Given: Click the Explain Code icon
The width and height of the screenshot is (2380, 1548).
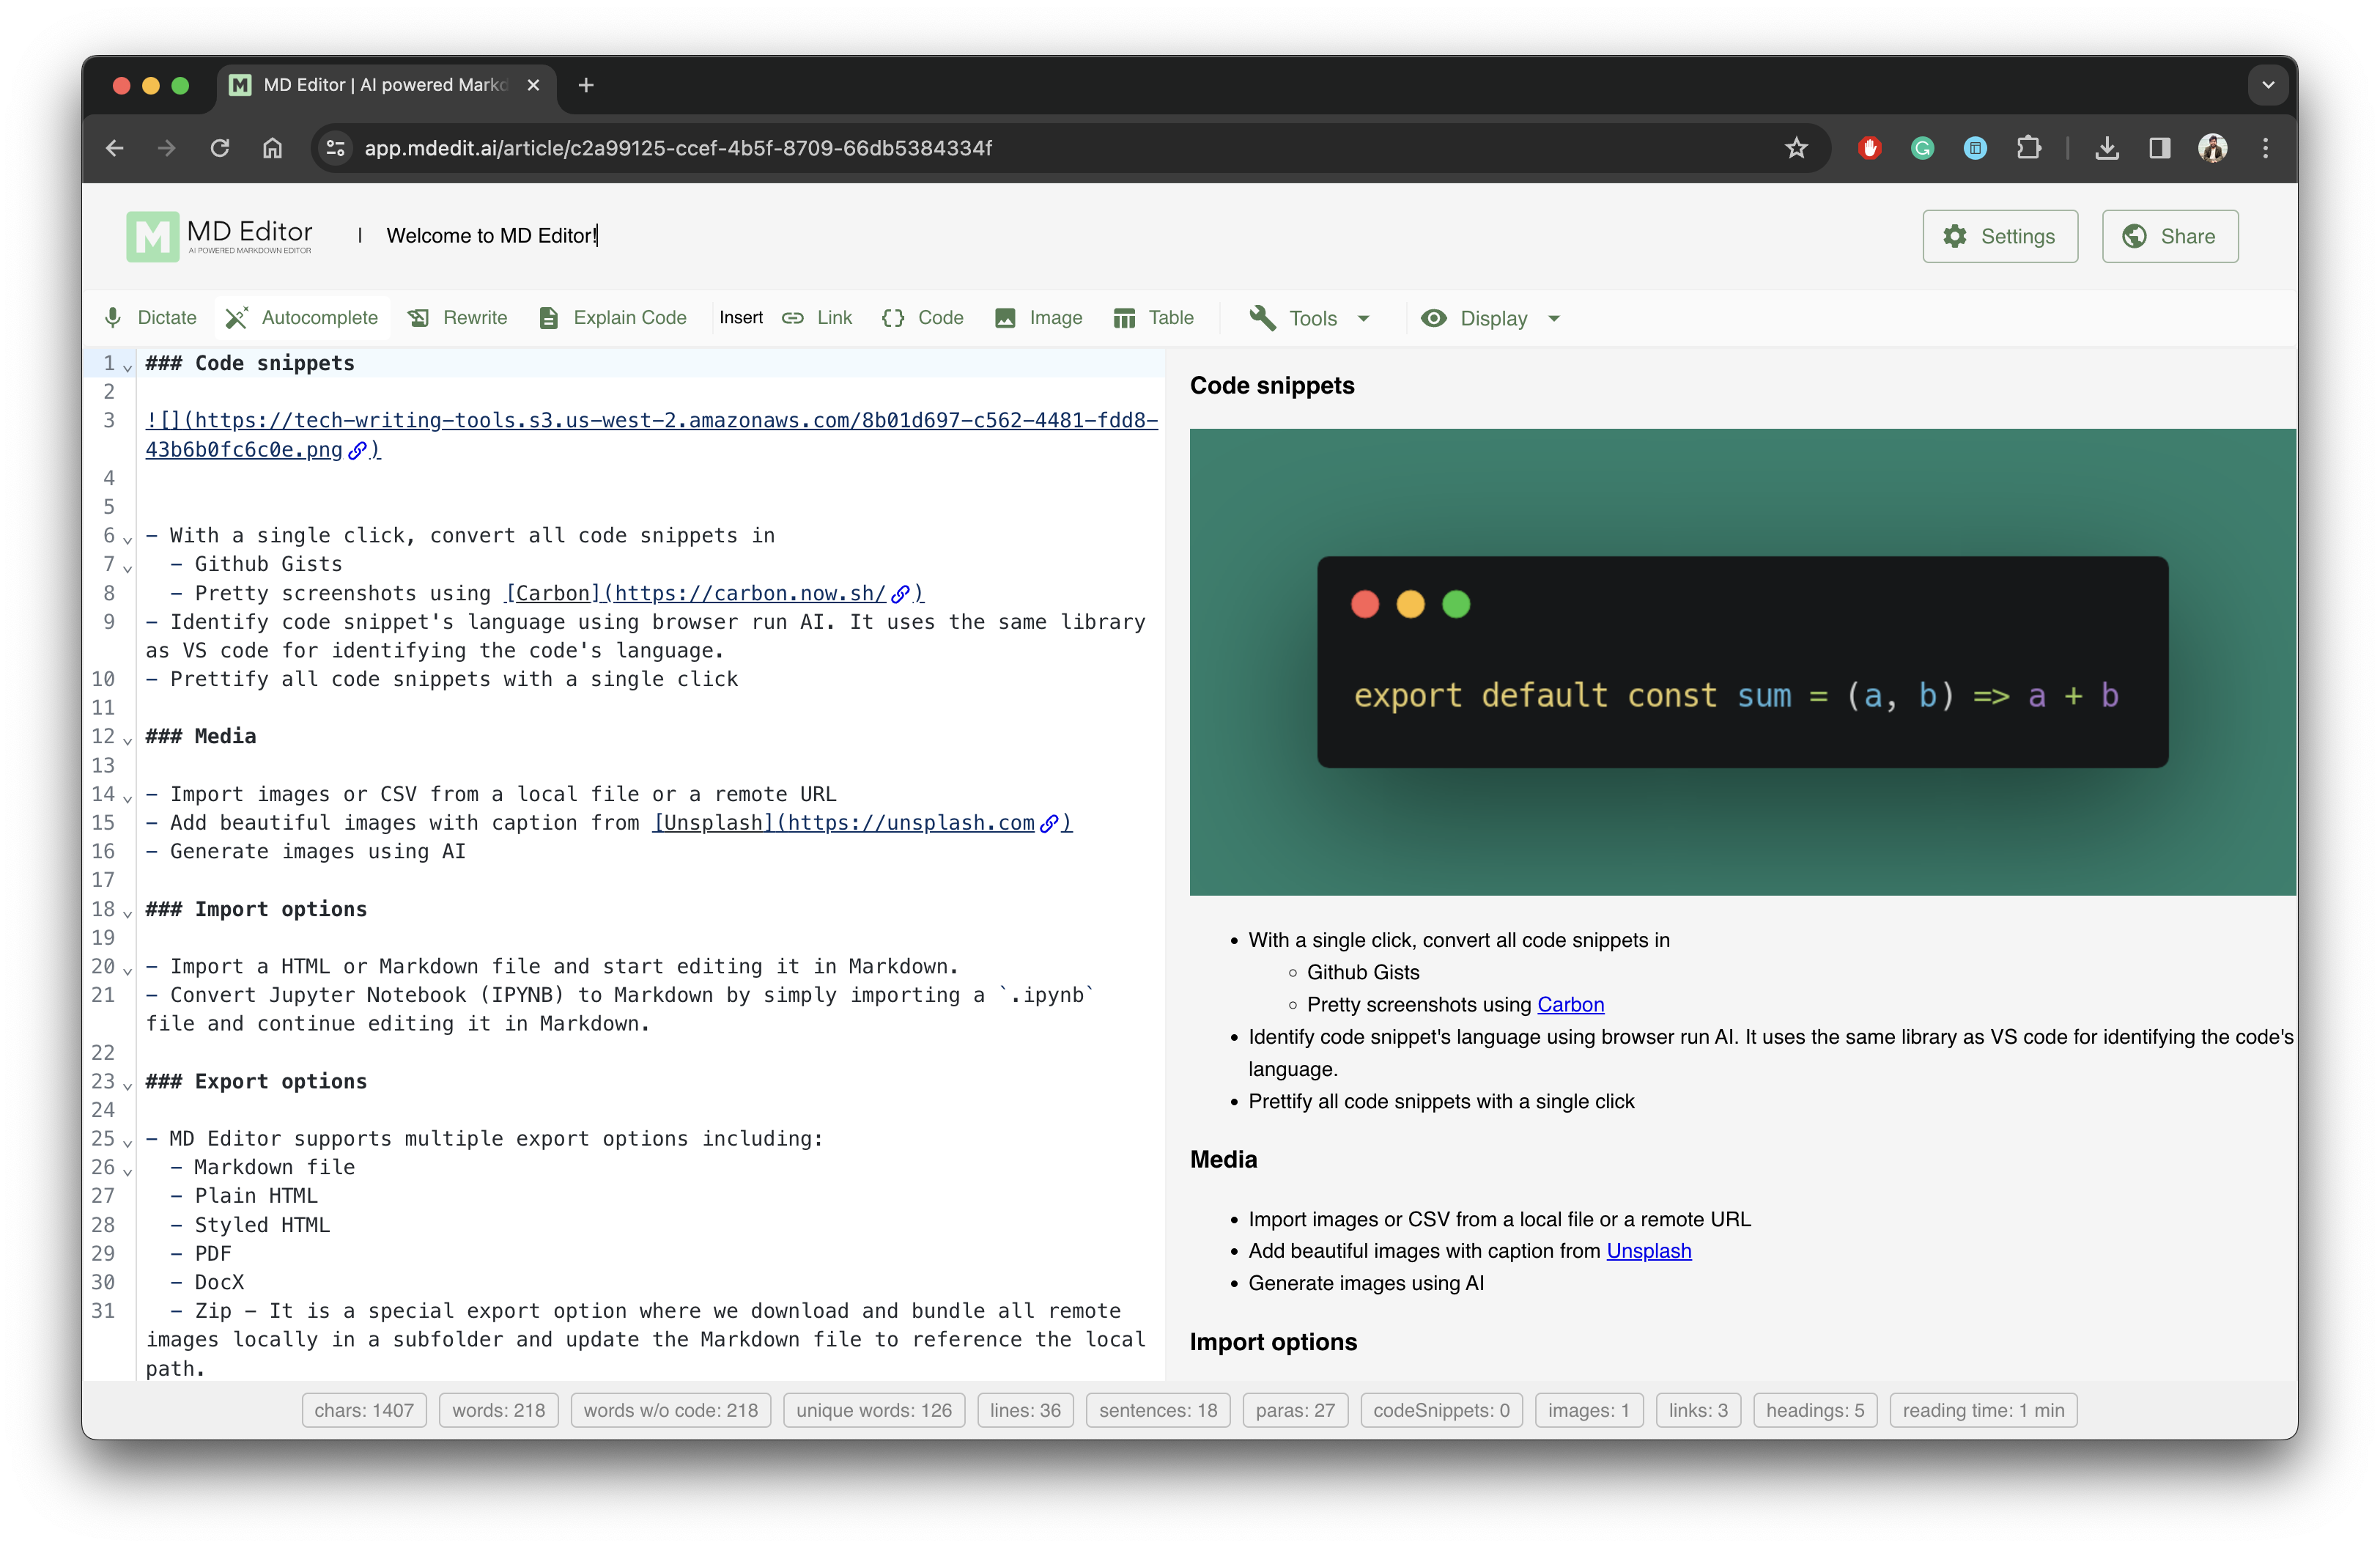Looking at the screenshot, I should tap(549, 317).
